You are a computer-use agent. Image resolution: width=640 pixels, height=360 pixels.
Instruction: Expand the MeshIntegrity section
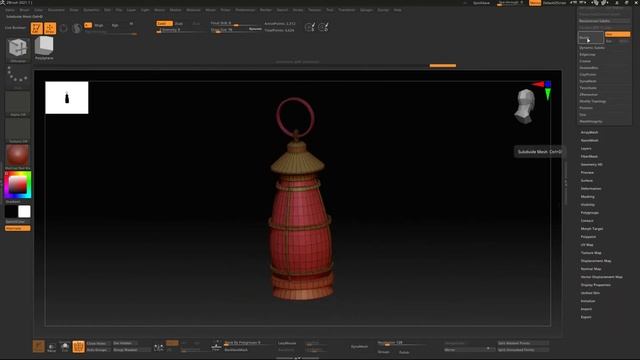(x=591, y=121)
